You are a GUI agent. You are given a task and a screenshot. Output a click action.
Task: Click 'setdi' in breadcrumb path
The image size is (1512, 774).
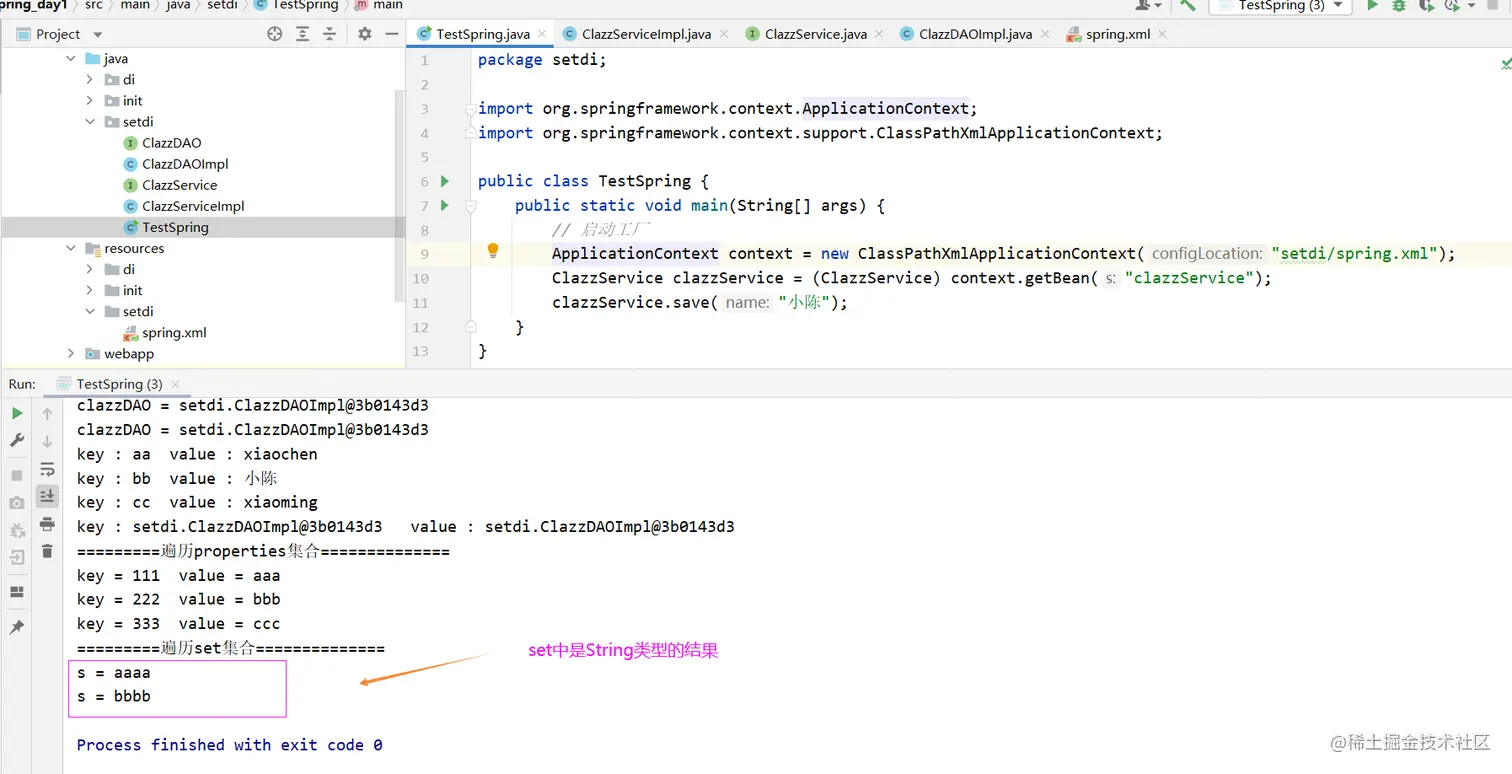click(x=222, y=5)
